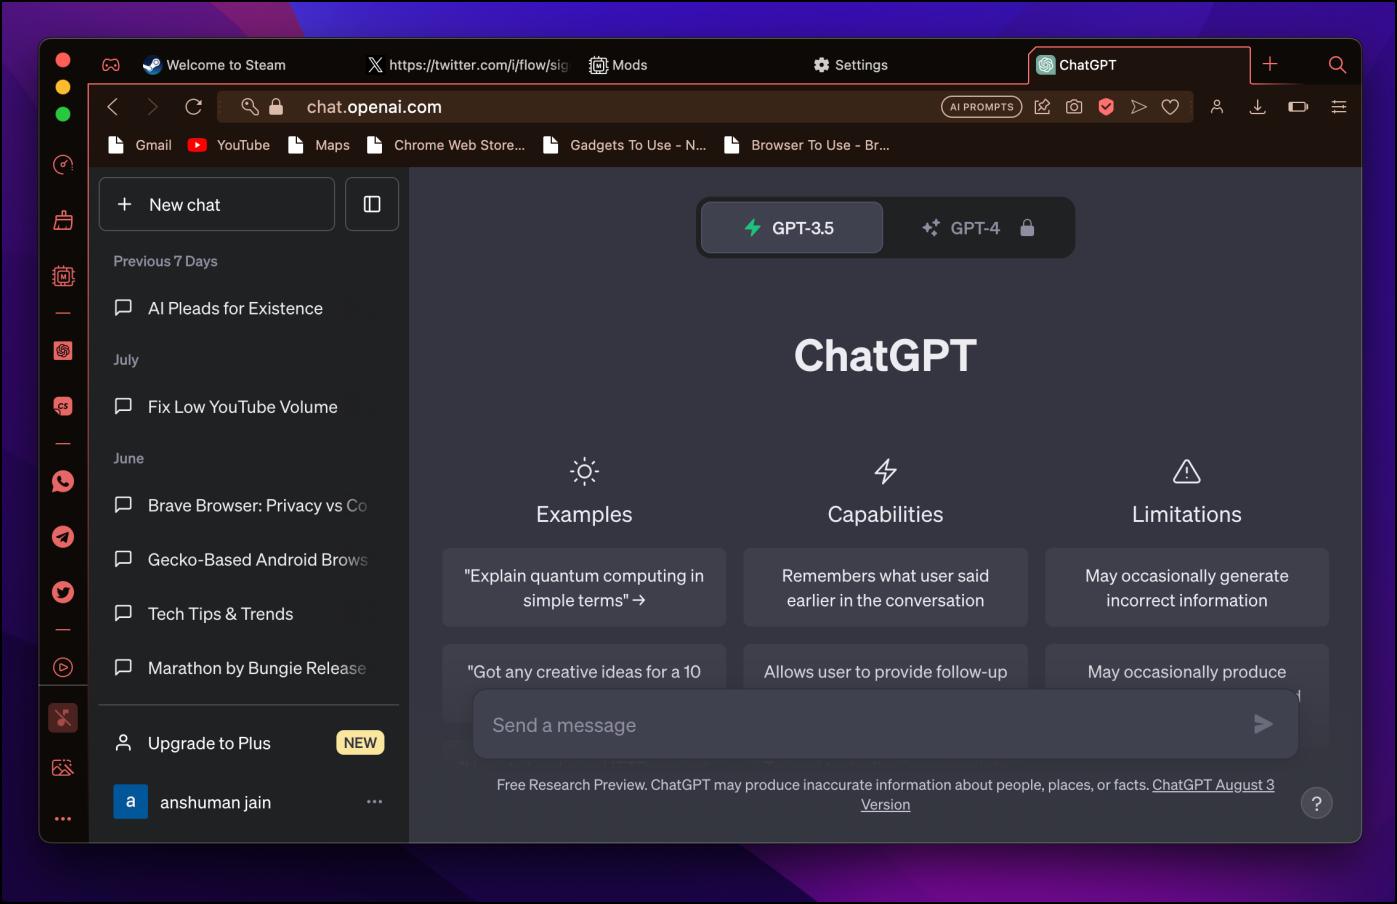Open ChatGPT icon in Opera sidebar

(x=63, y=350)
